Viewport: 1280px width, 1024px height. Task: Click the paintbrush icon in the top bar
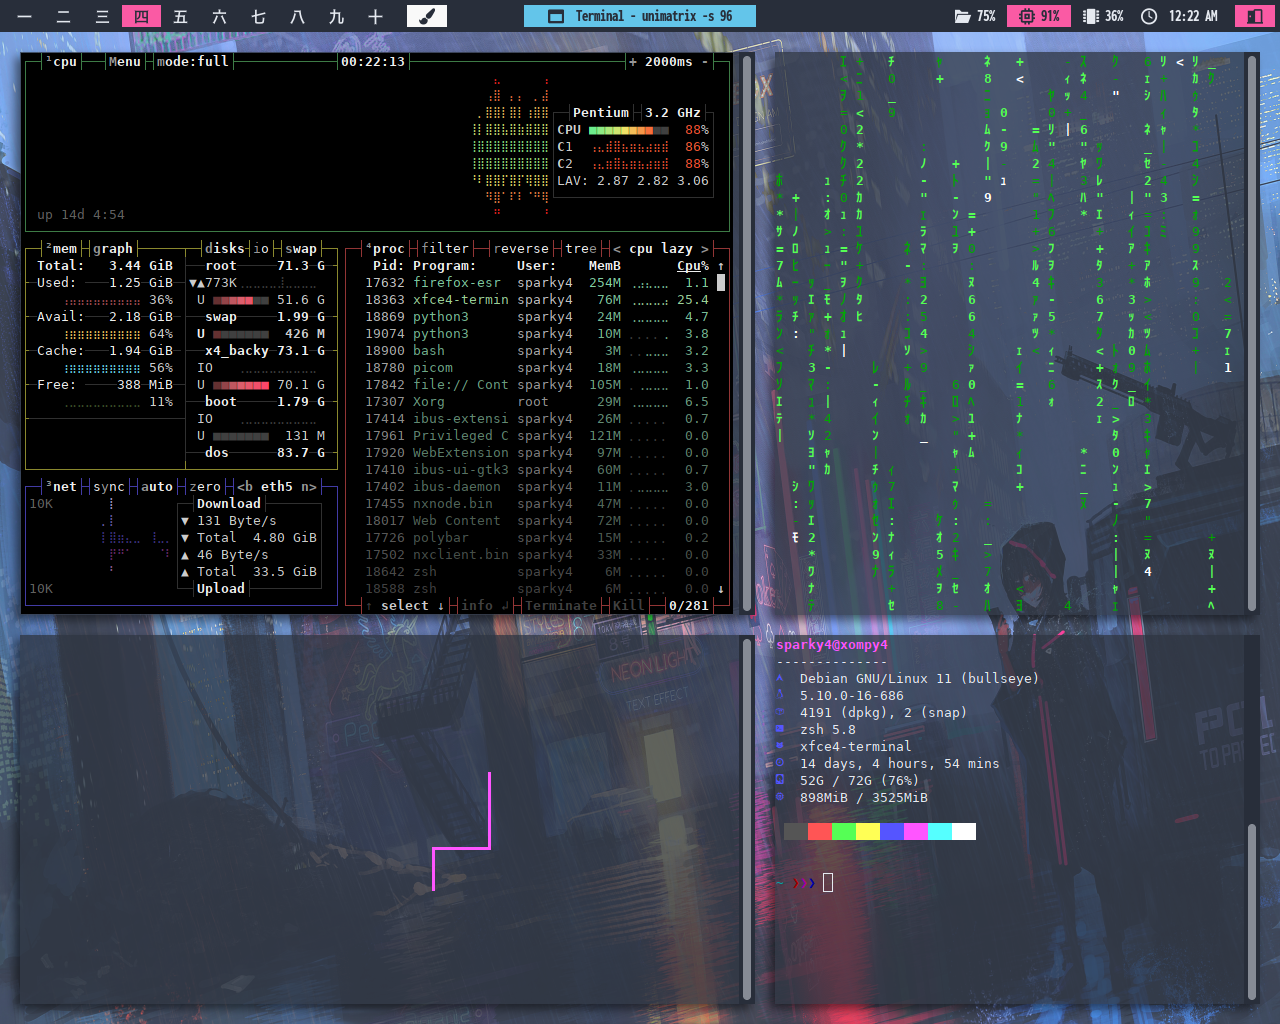pos(426,16)
